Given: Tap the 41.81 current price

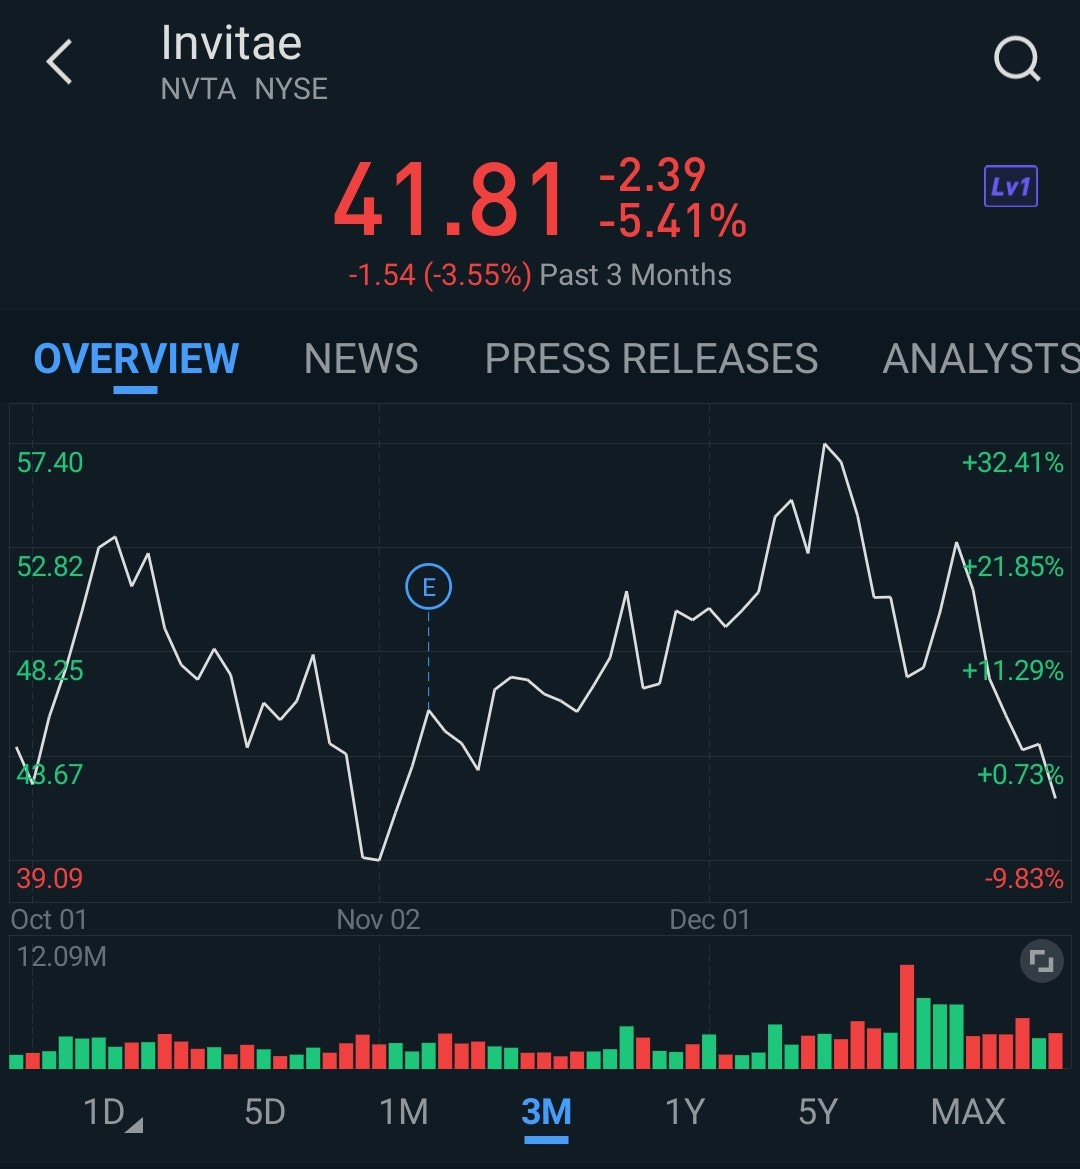Looking at the screenshot, I should point(449,200).
